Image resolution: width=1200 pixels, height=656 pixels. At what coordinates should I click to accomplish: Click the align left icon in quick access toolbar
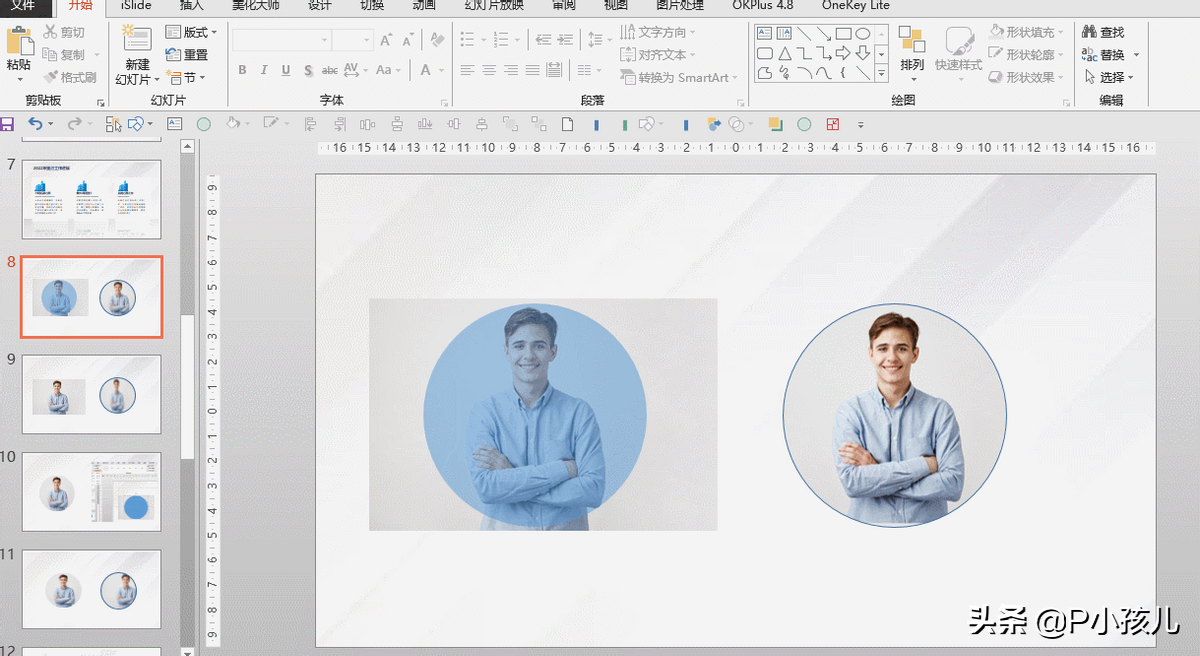[310, 124]
